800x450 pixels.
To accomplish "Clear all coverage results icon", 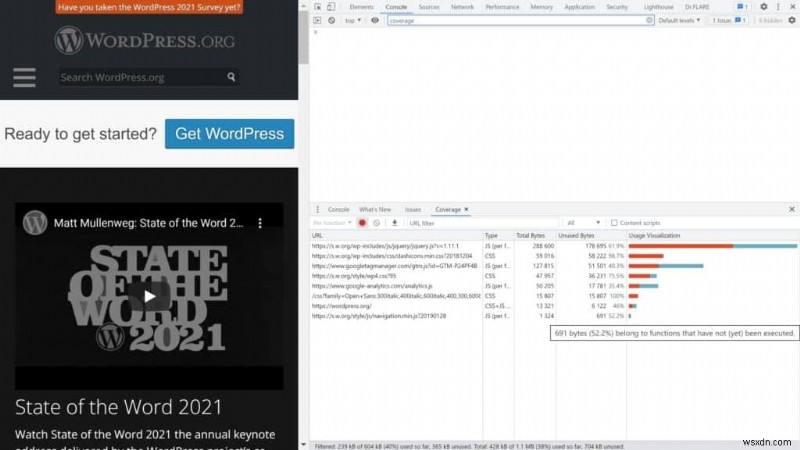I will [x=377, y=223].
